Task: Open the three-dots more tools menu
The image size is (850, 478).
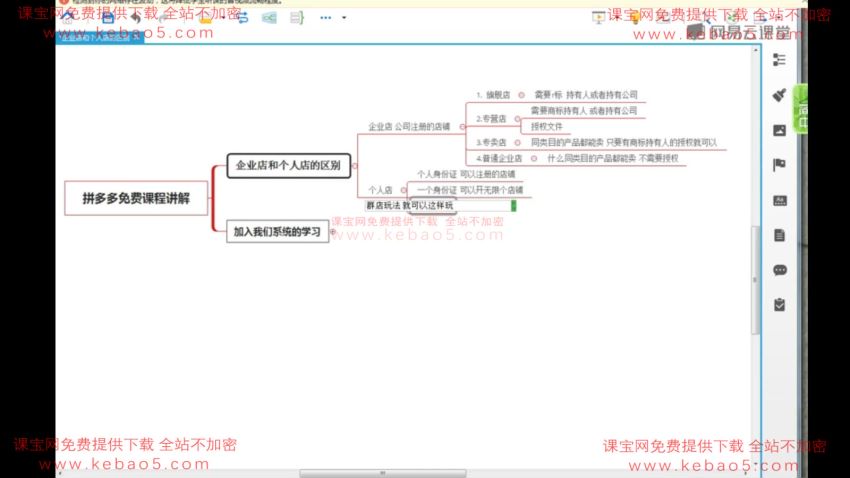Action: (325, 18)
